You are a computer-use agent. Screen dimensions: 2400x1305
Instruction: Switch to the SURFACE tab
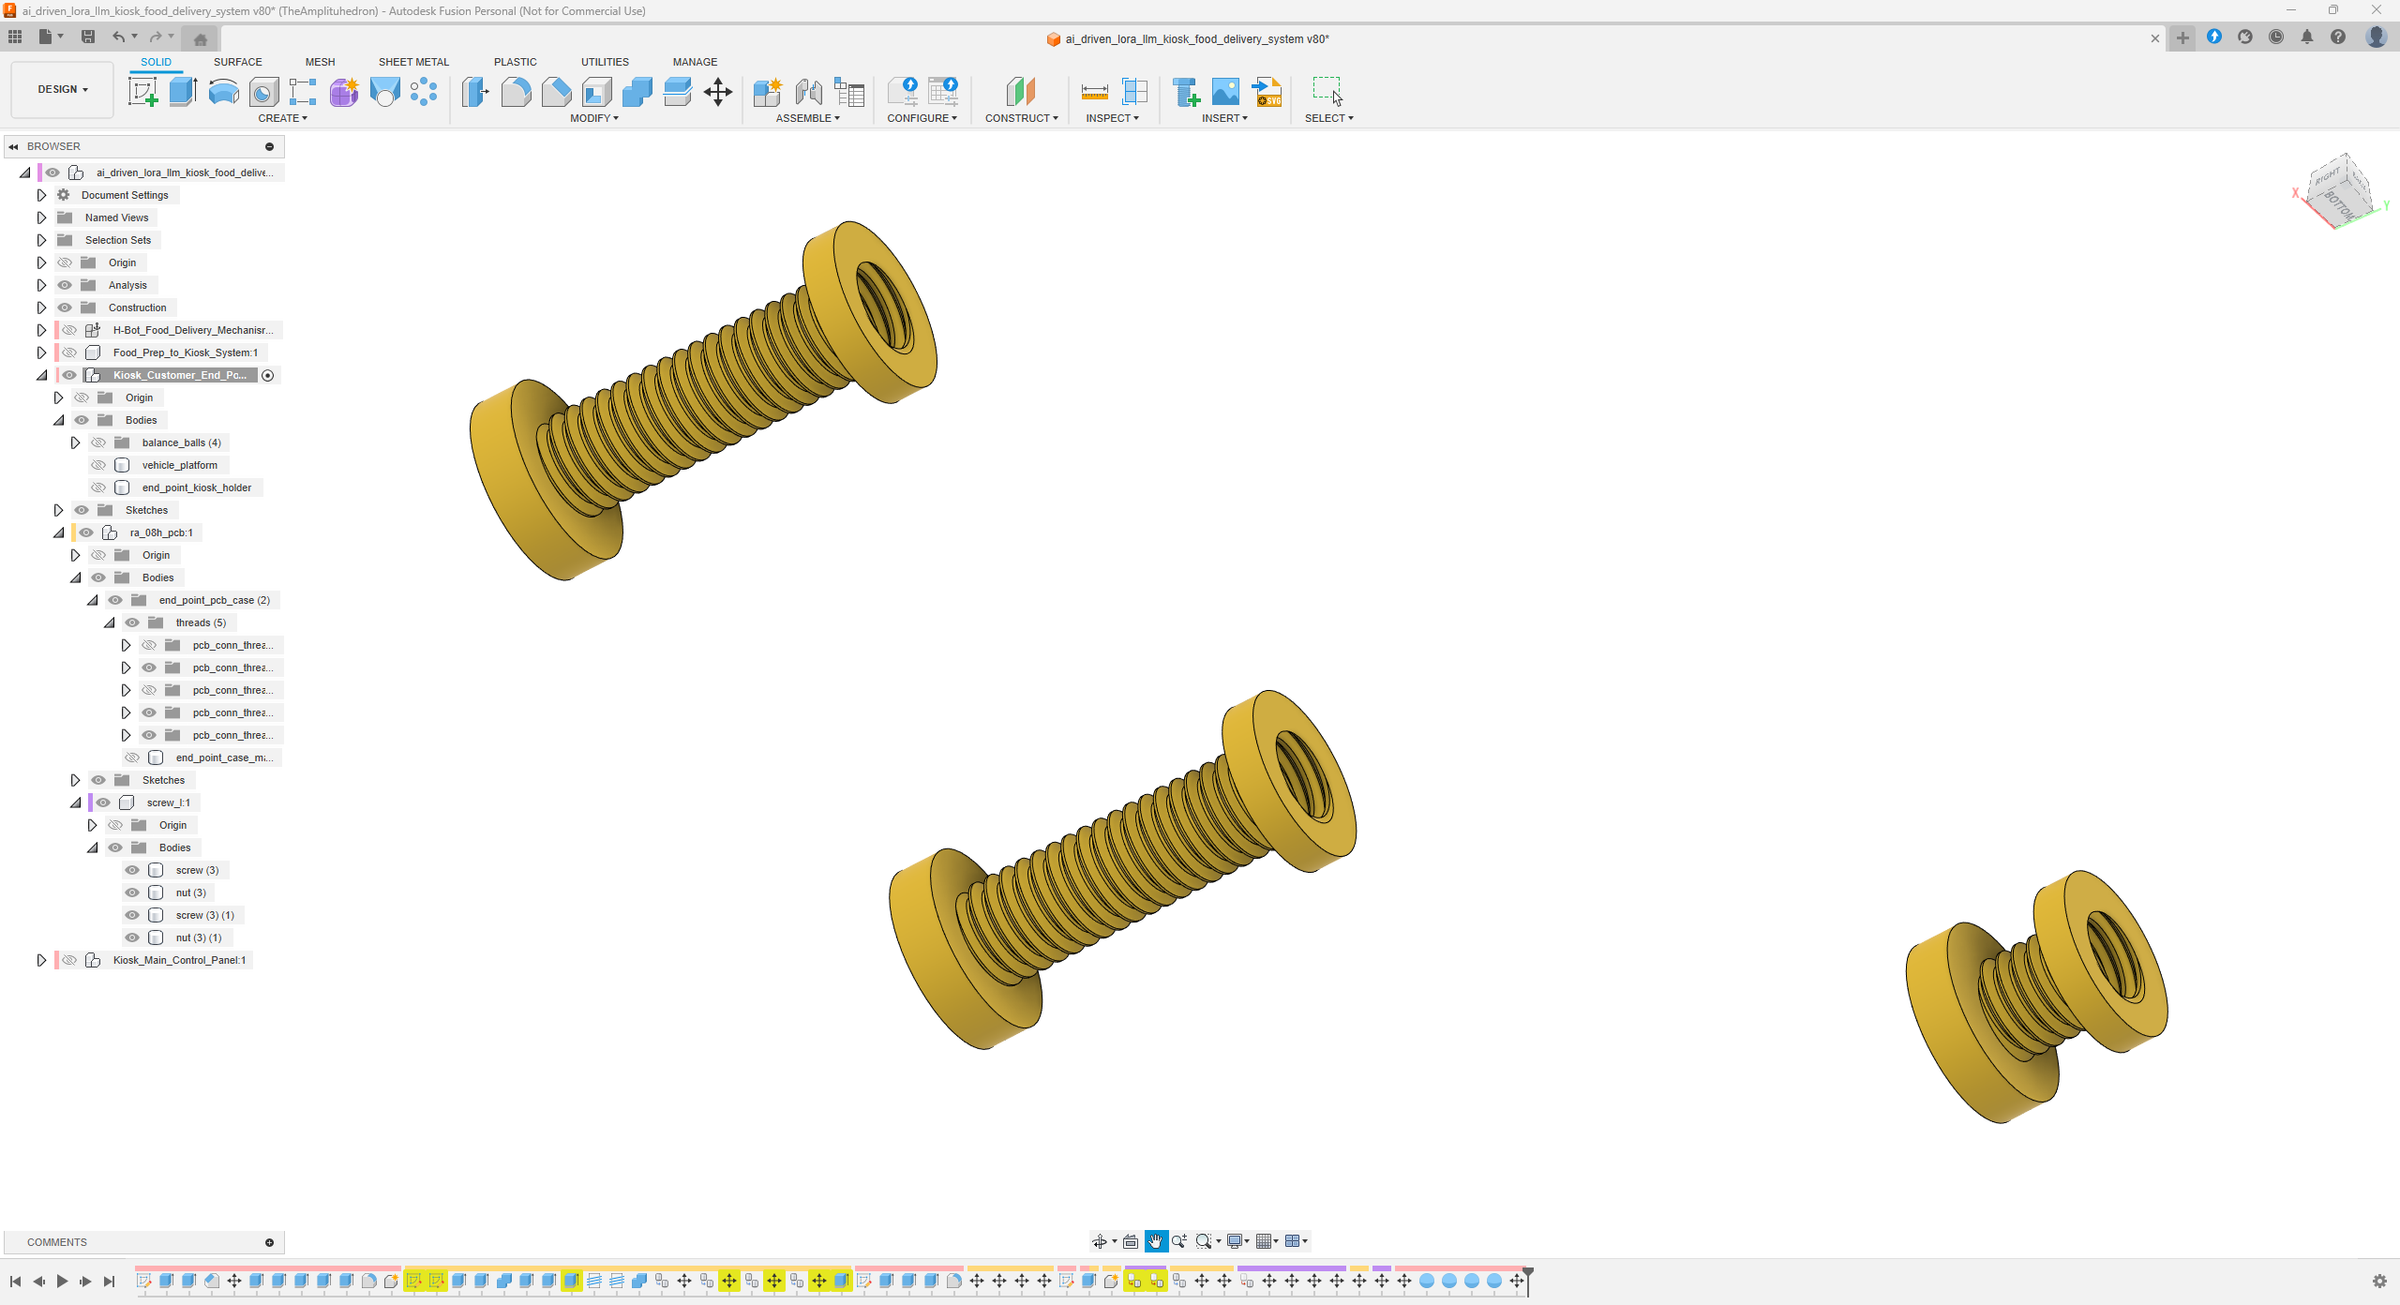pyautogui.click(x=237, y=62)
